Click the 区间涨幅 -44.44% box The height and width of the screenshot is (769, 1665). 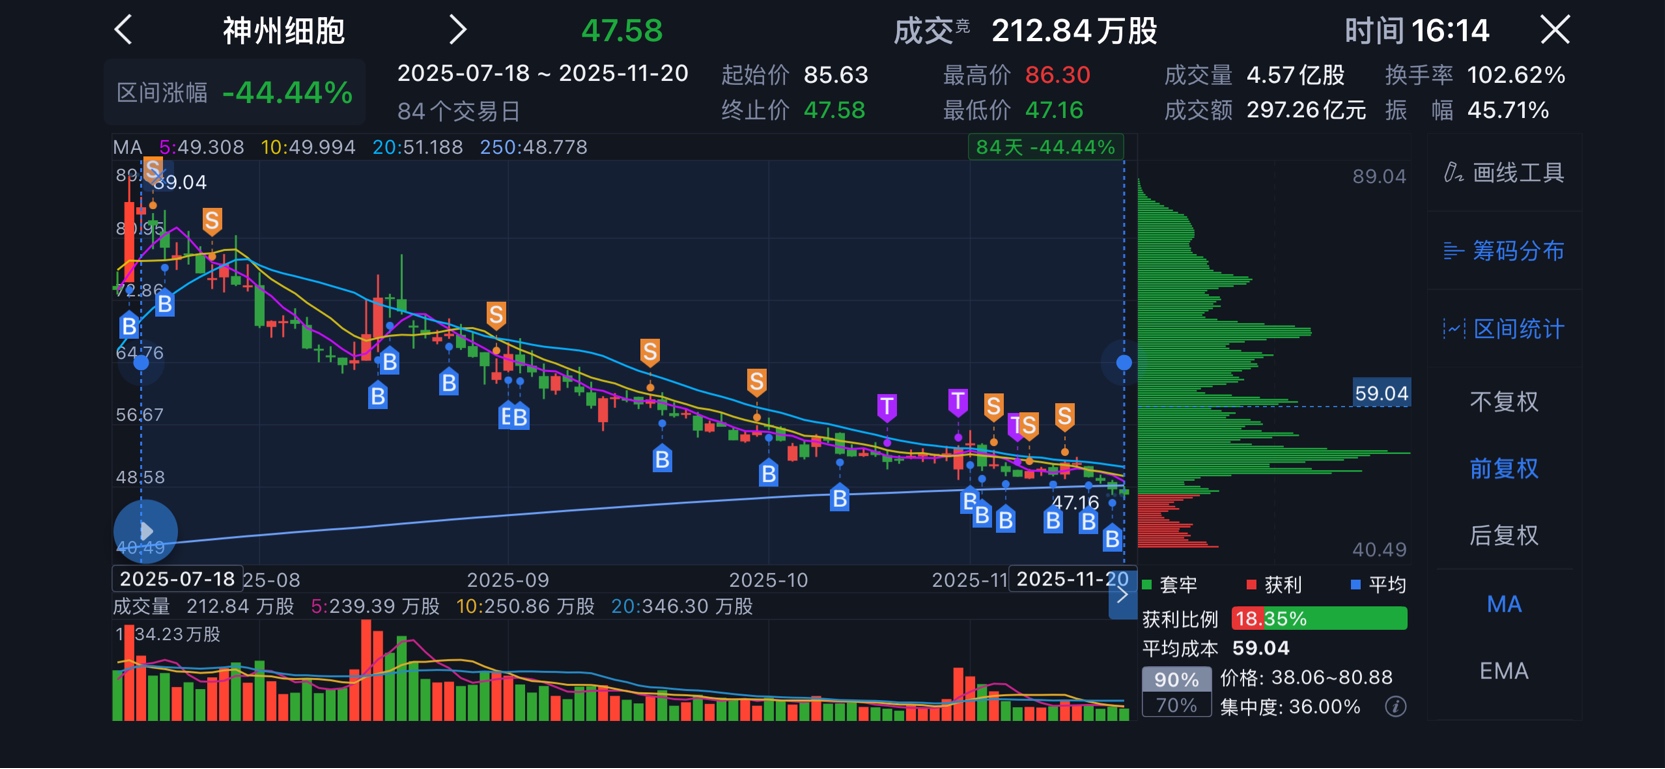(235, 93)
